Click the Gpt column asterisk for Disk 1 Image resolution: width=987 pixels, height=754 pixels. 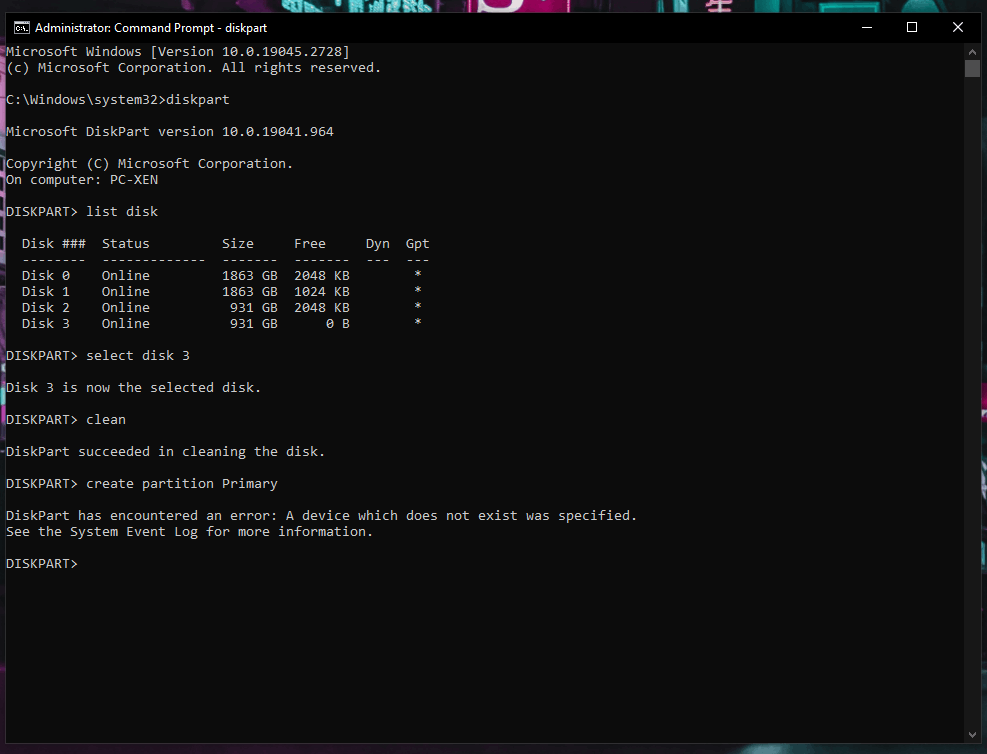[x=417, y=291]
